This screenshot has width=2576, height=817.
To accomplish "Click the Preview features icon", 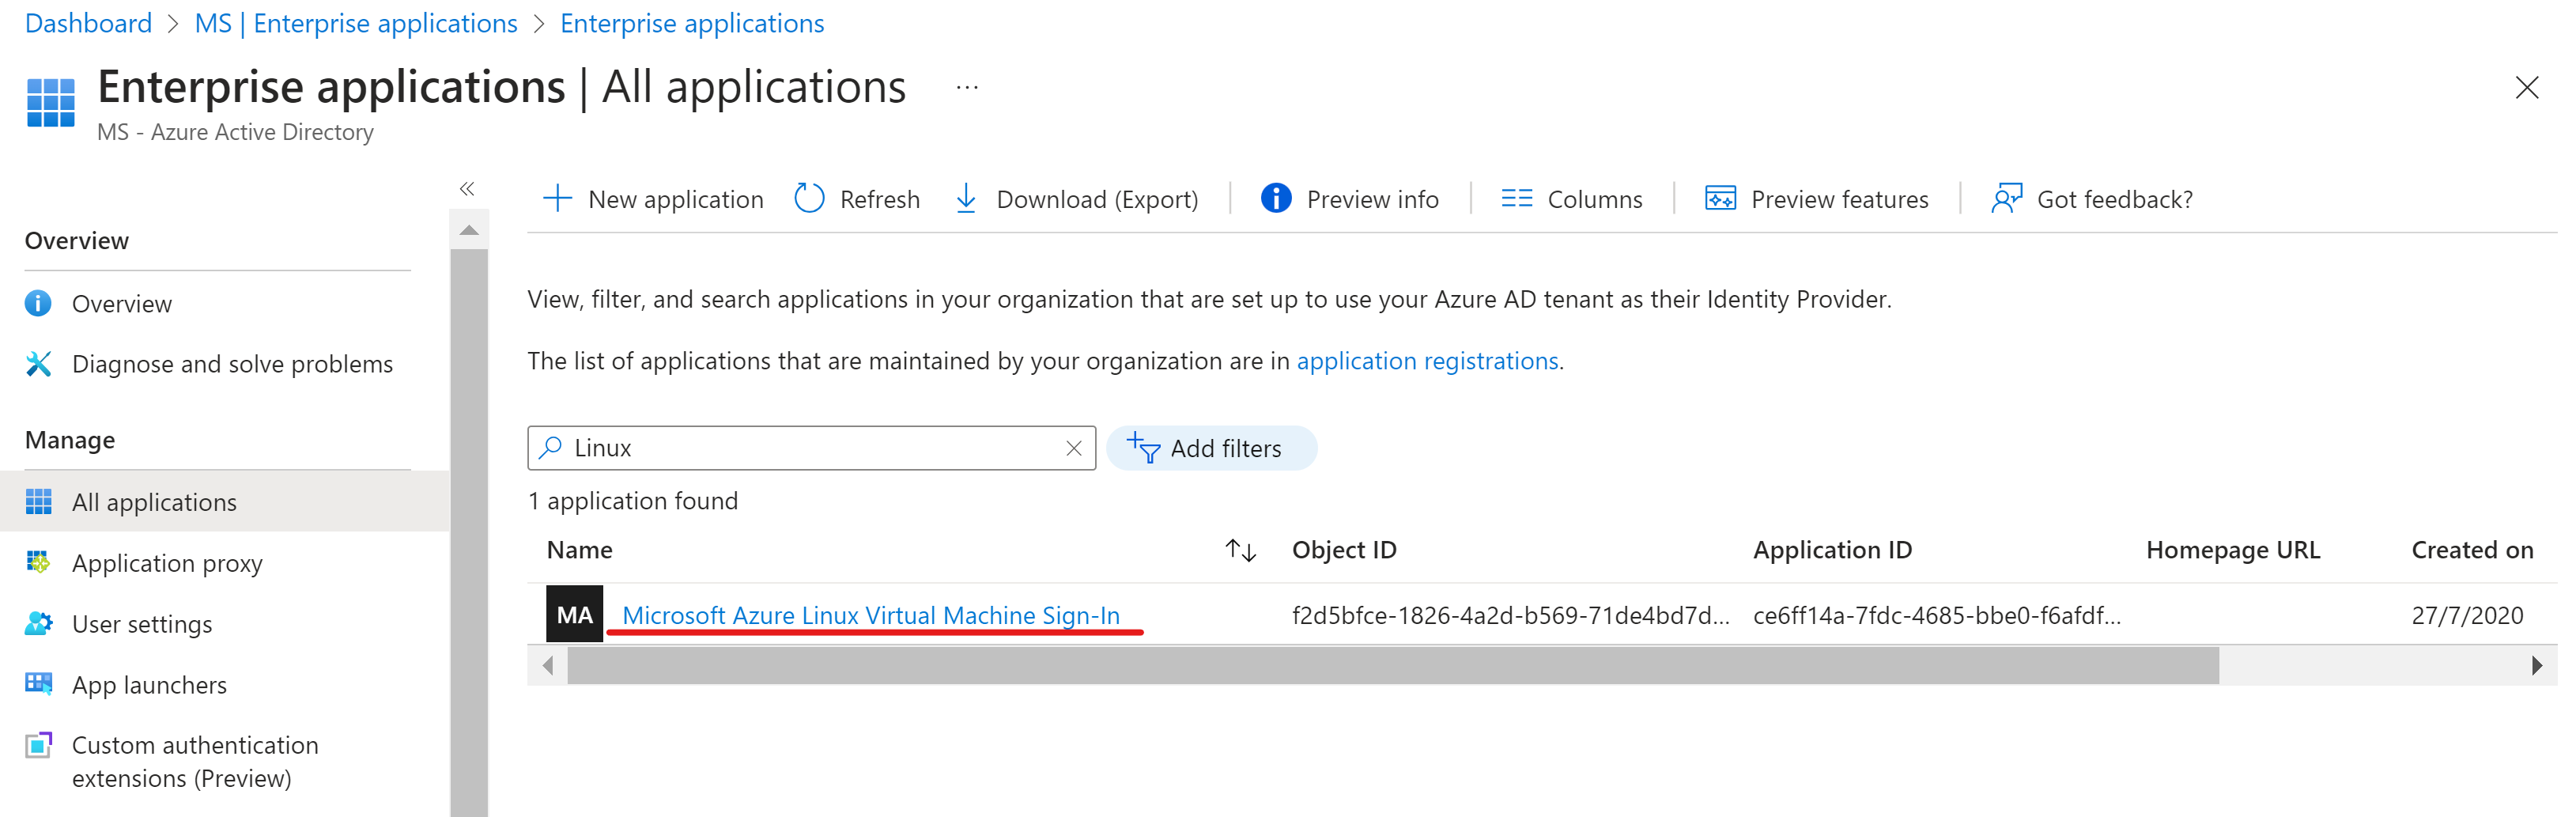I will [x=1720, y=198].
